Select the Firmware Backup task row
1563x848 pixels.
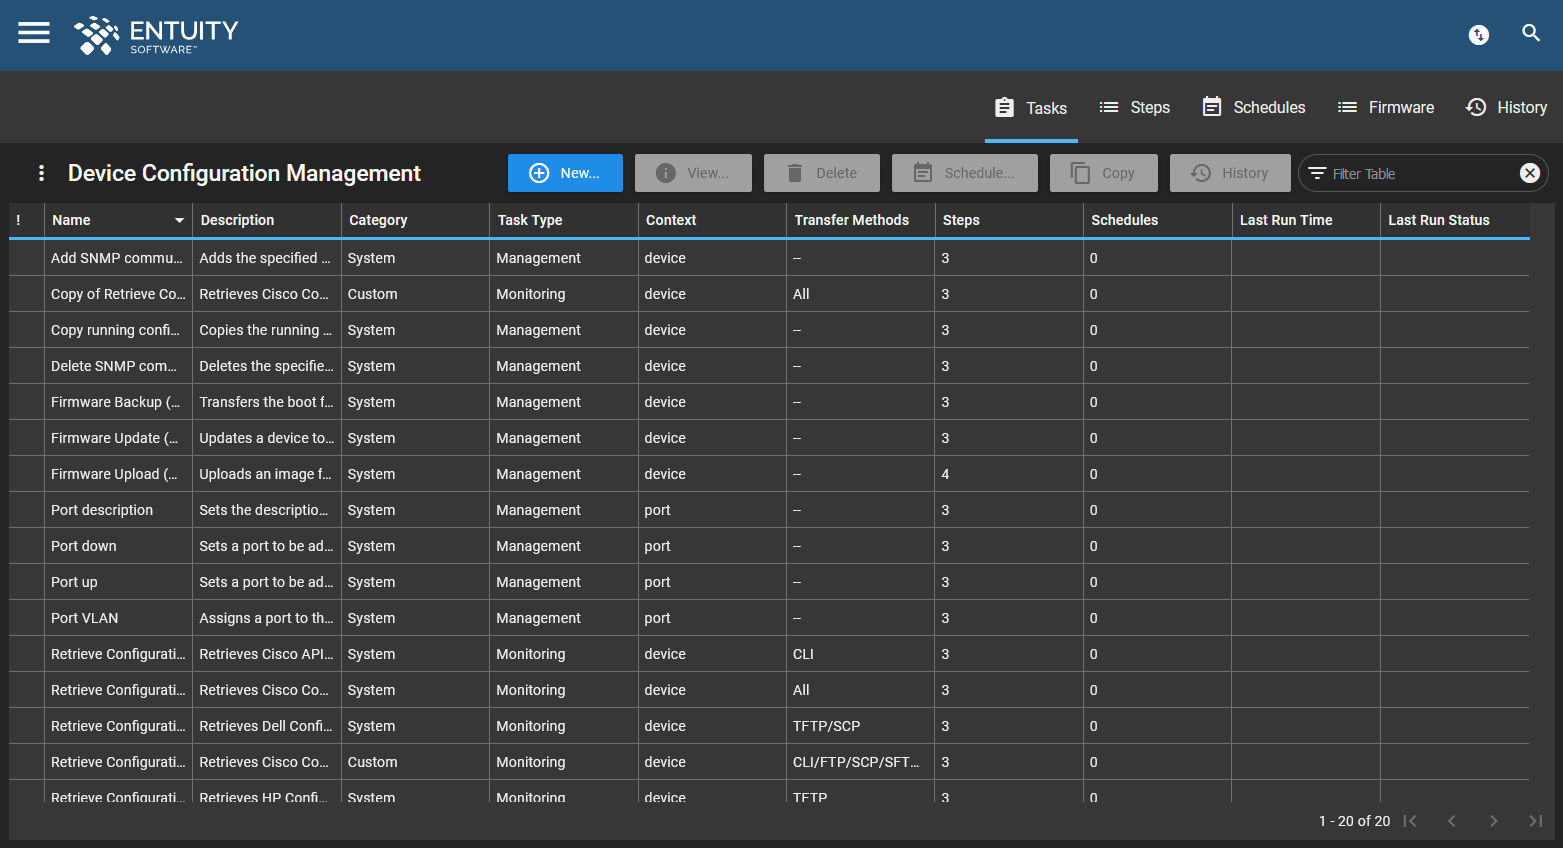coord(769,402)
